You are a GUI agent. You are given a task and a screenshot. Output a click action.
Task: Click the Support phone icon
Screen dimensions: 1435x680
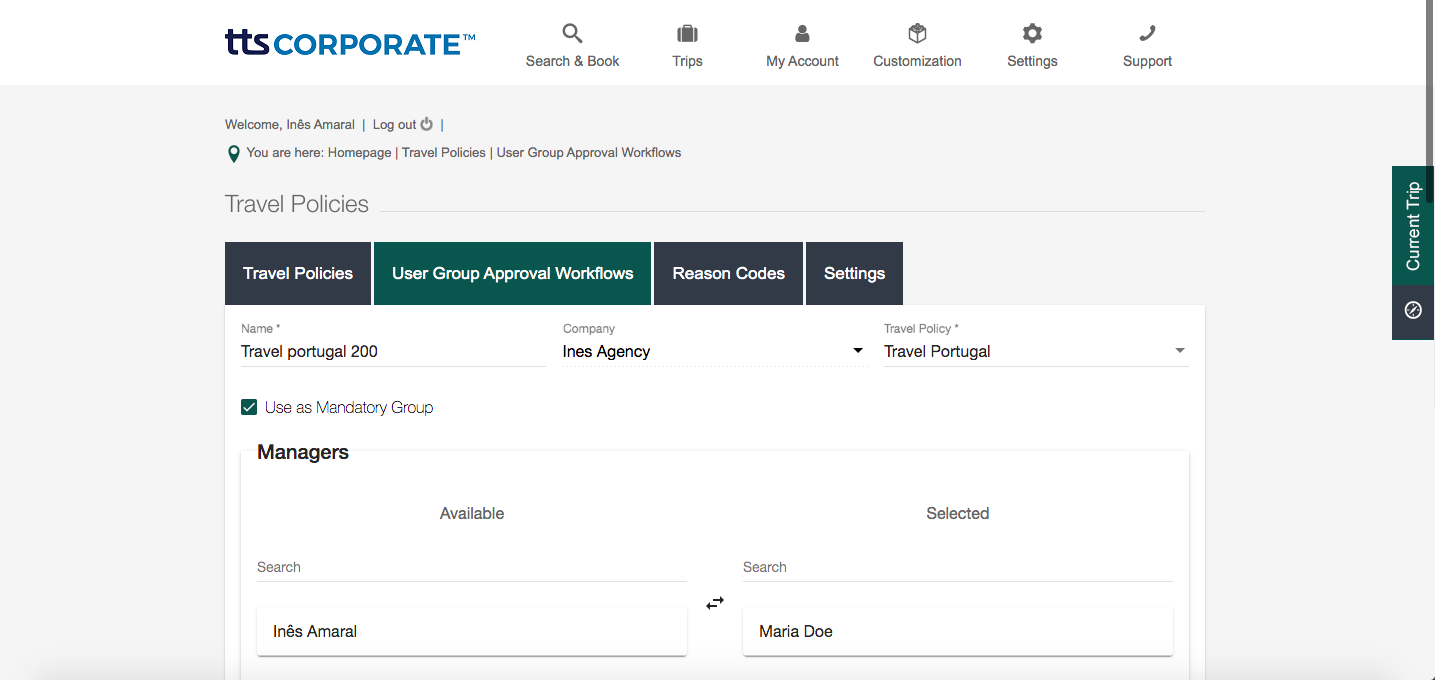tap(1147, 34)
